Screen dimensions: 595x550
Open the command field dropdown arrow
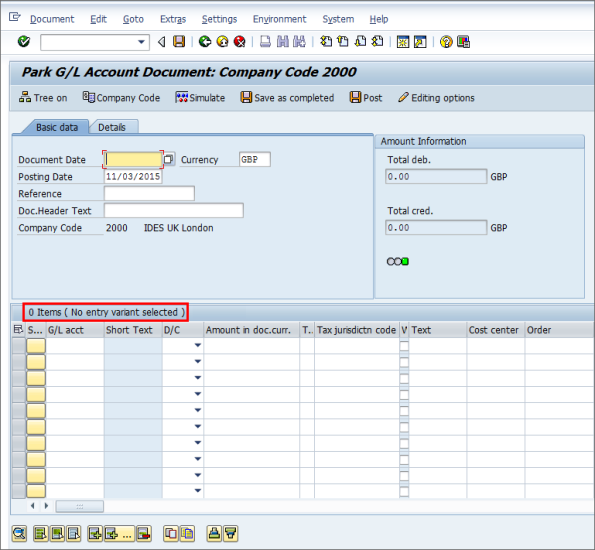(141, 42)
